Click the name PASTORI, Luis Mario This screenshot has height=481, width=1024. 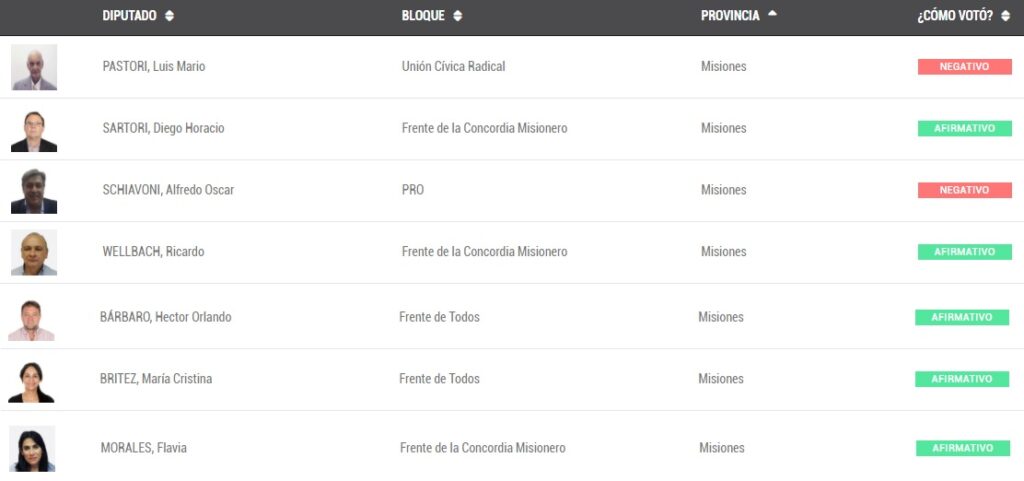[x=154, y=67]
